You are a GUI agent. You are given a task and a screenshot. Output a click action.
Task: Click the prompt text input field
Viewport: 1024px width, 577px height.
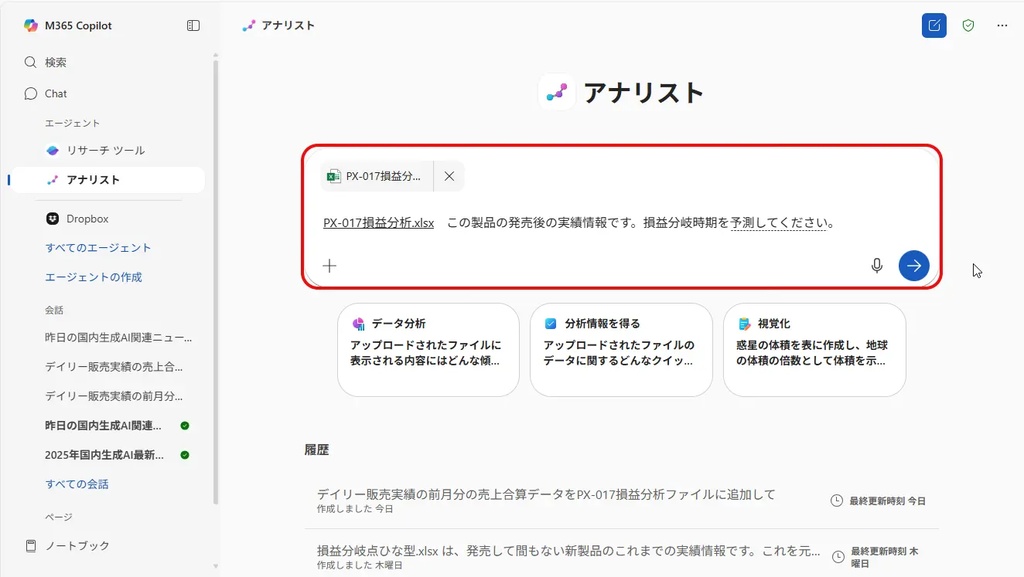pos(620,223)
